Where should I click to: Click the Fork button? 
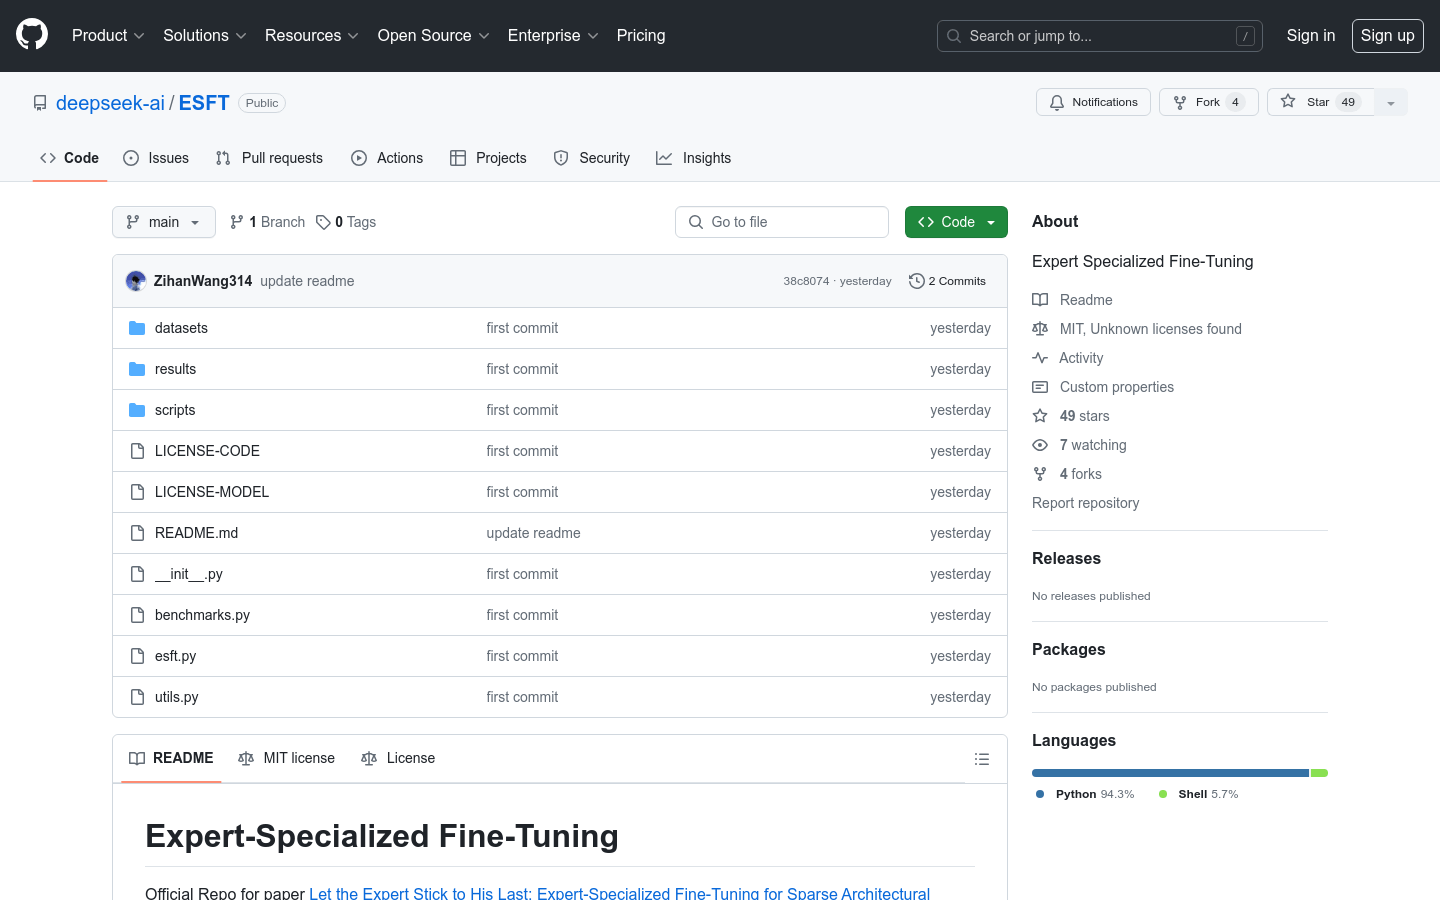click(x=1208, y=102)
